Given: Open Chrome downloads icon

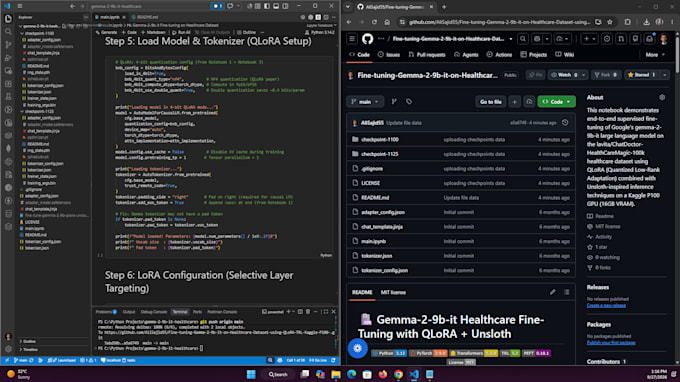Looking at the screenshot, I should pos(646,22).
